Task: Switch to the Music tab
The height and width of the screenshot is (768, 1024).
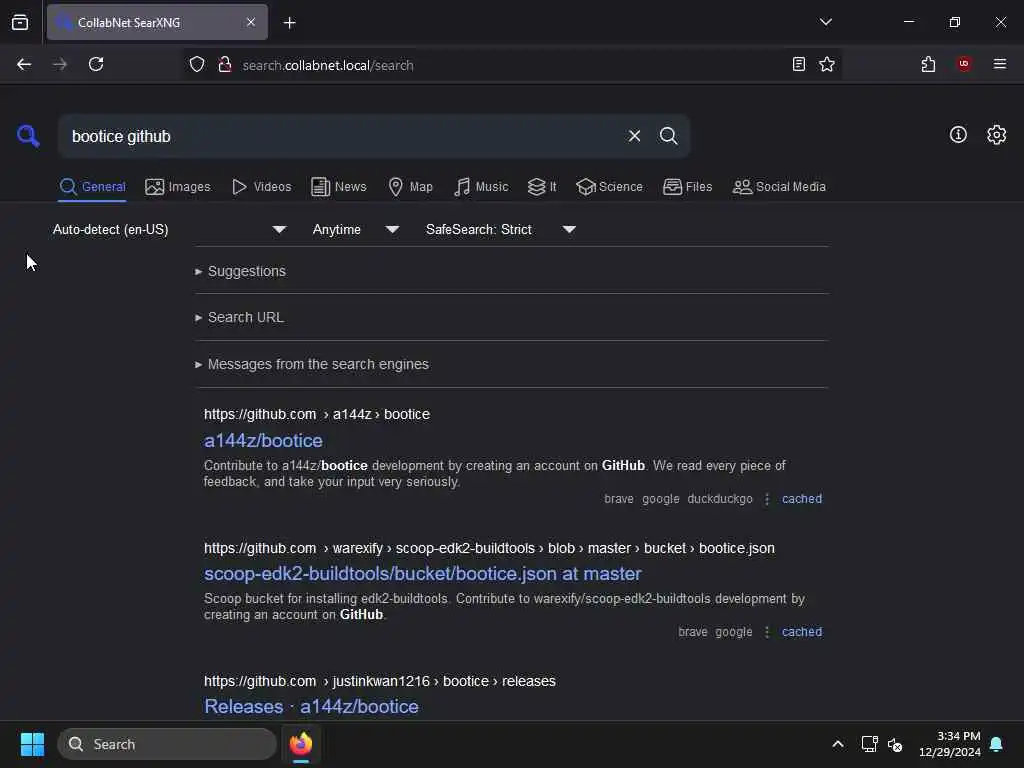Action: (481, 187)
